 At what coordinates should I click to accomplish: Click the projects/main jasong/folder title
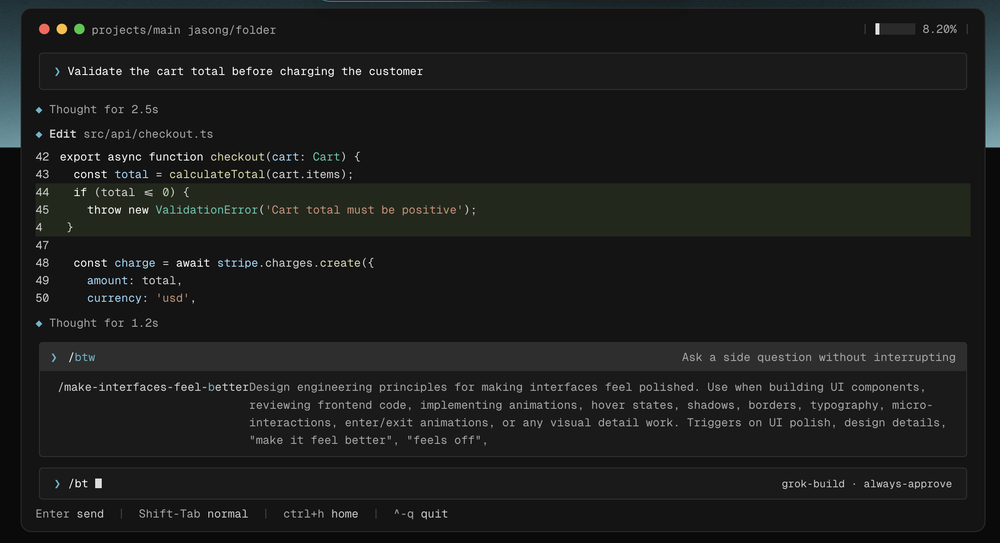tap(184, 30)
